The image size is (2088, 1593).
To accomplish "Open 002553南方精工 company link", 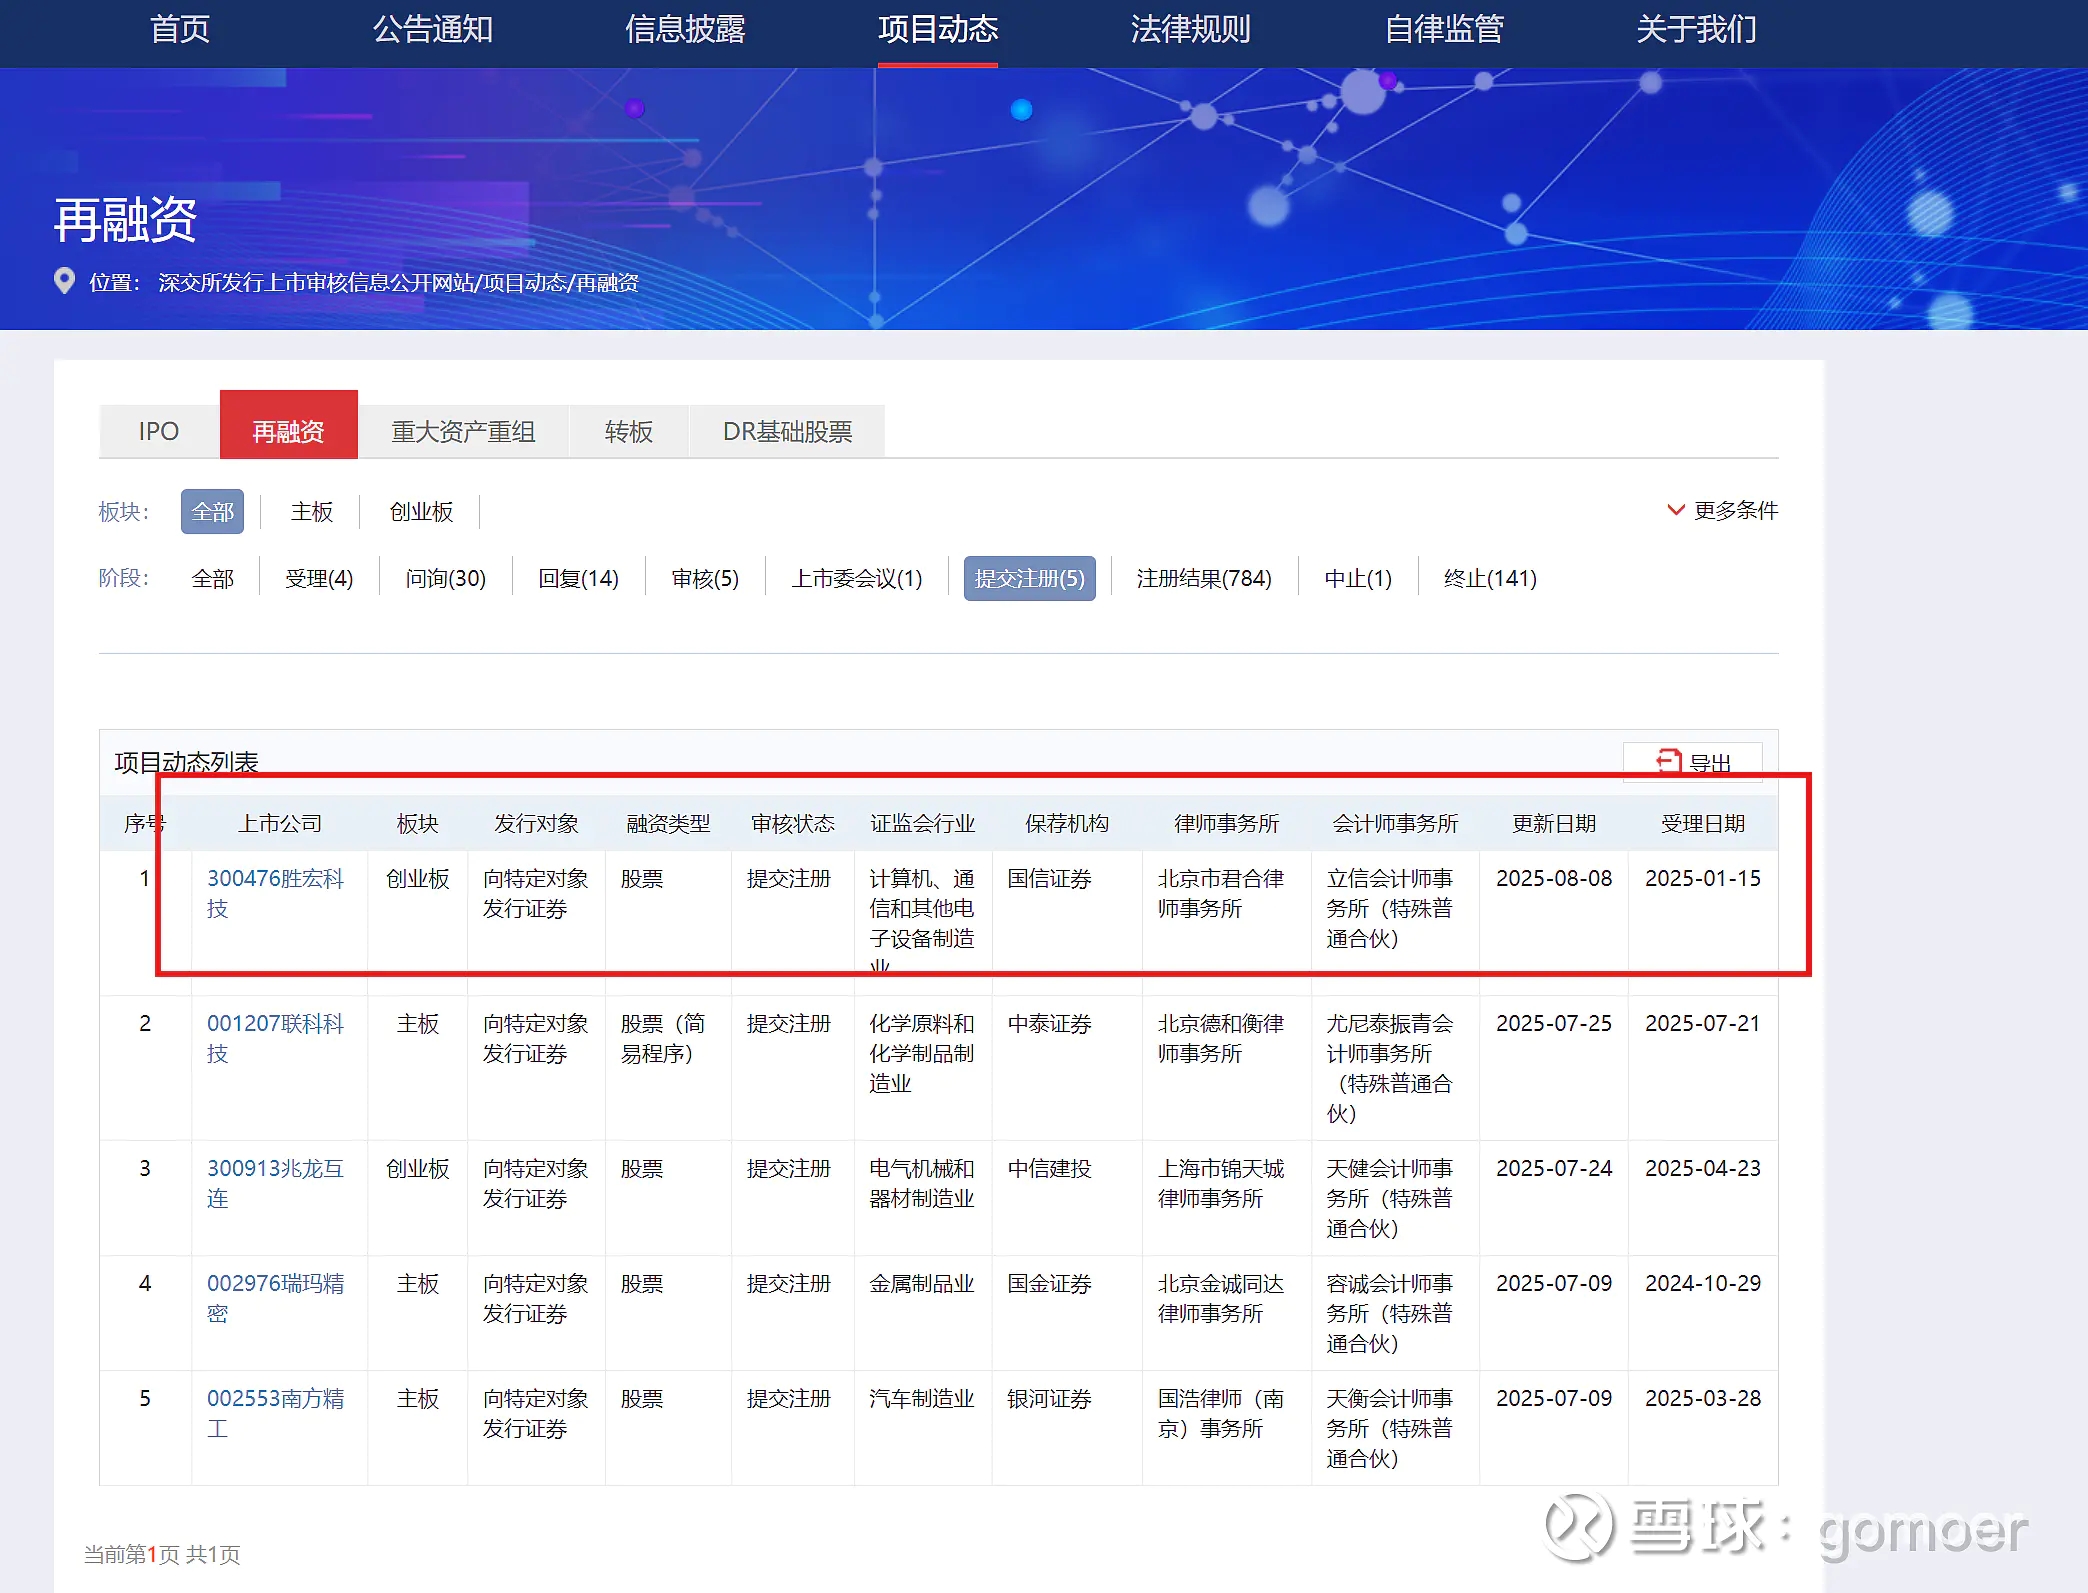I will coord(275,1413).
